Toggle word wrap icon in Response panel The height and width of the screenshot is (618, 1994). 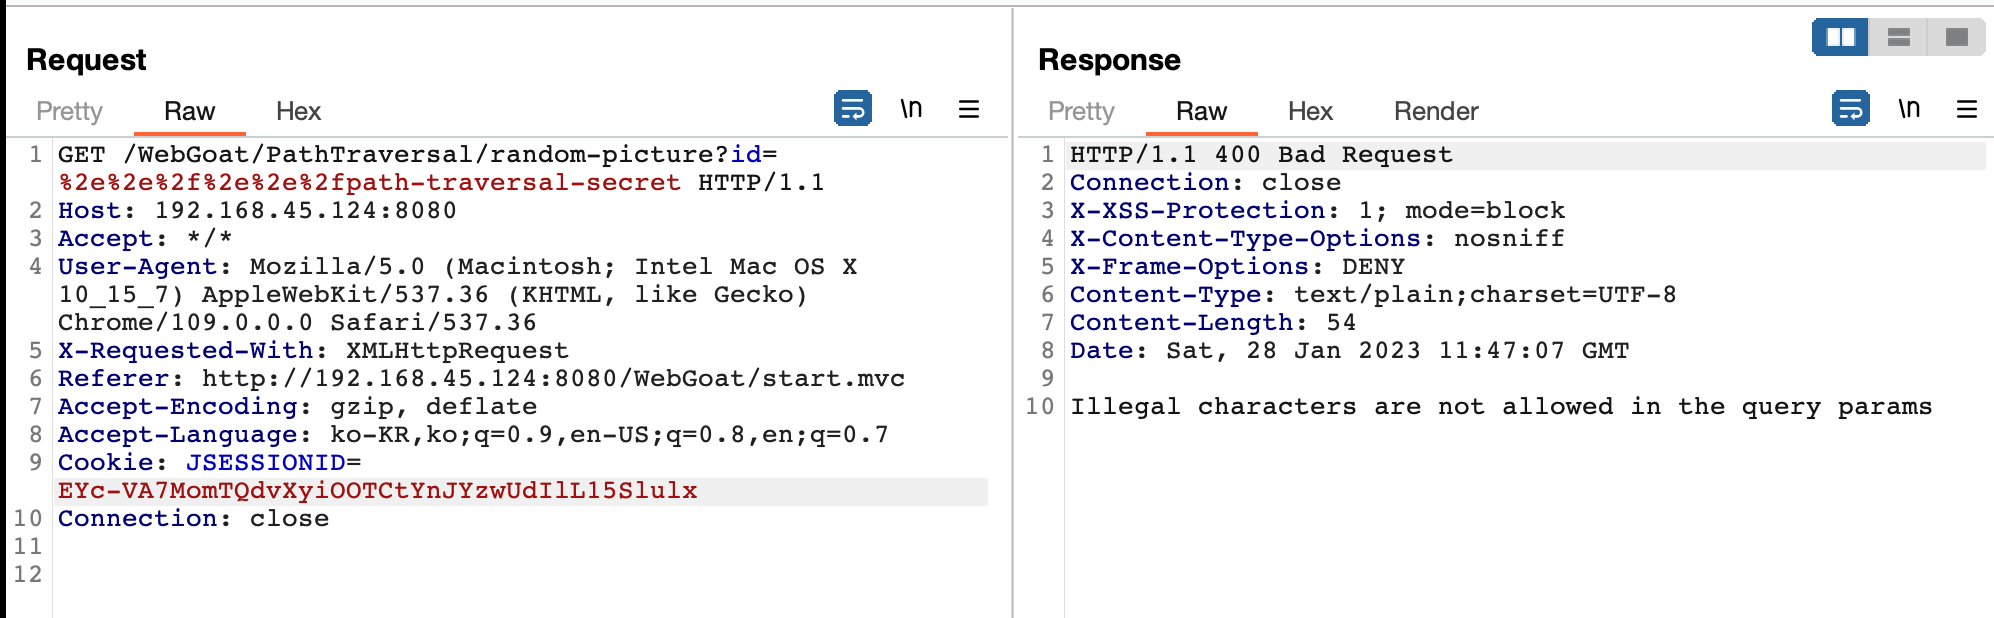tap(1851, 108)
